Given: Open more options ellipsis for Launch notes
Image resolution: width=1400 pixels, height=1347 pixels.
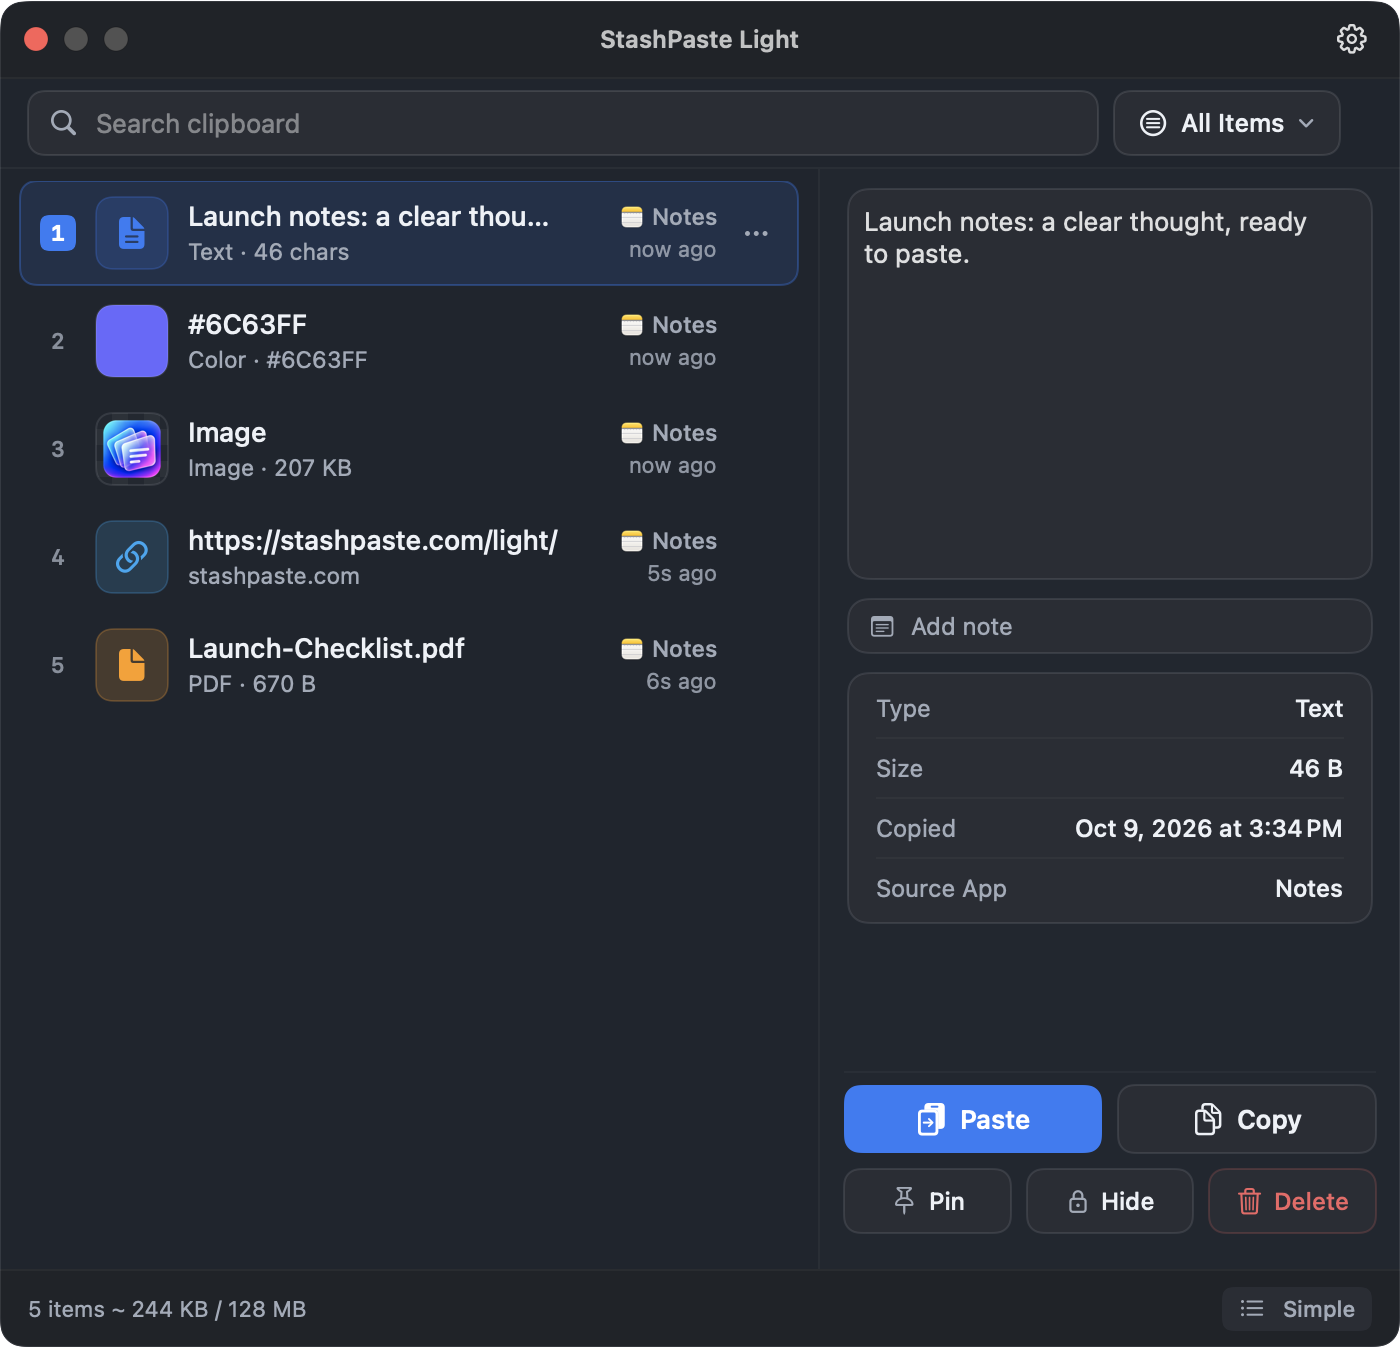Looking at the screenshot, I should (x=756, y=233).
